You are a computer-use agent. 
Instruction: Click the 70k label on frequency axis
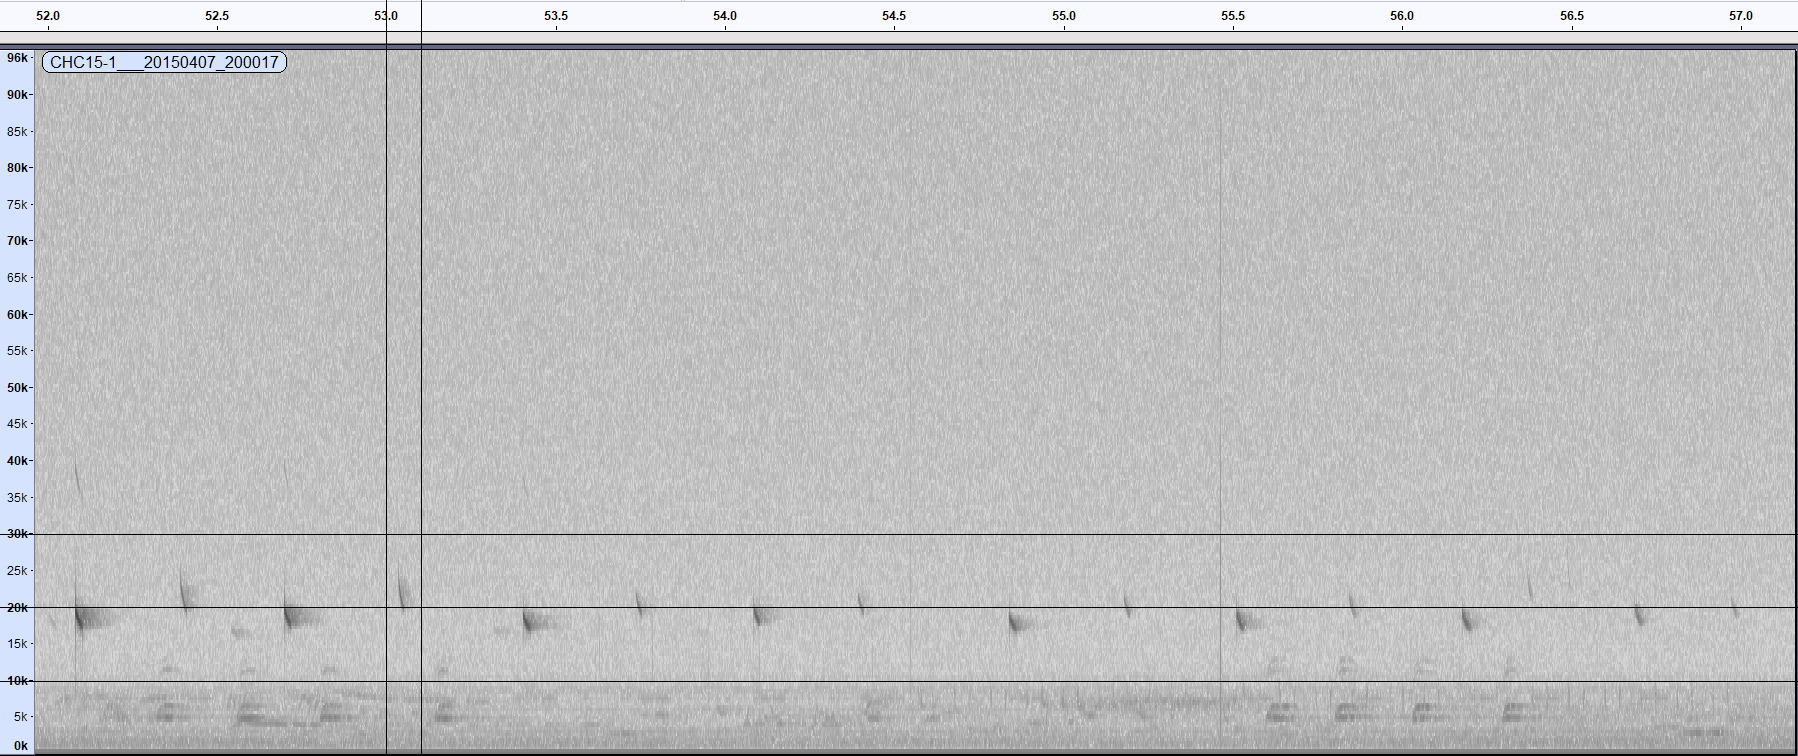tap(17, 241)
